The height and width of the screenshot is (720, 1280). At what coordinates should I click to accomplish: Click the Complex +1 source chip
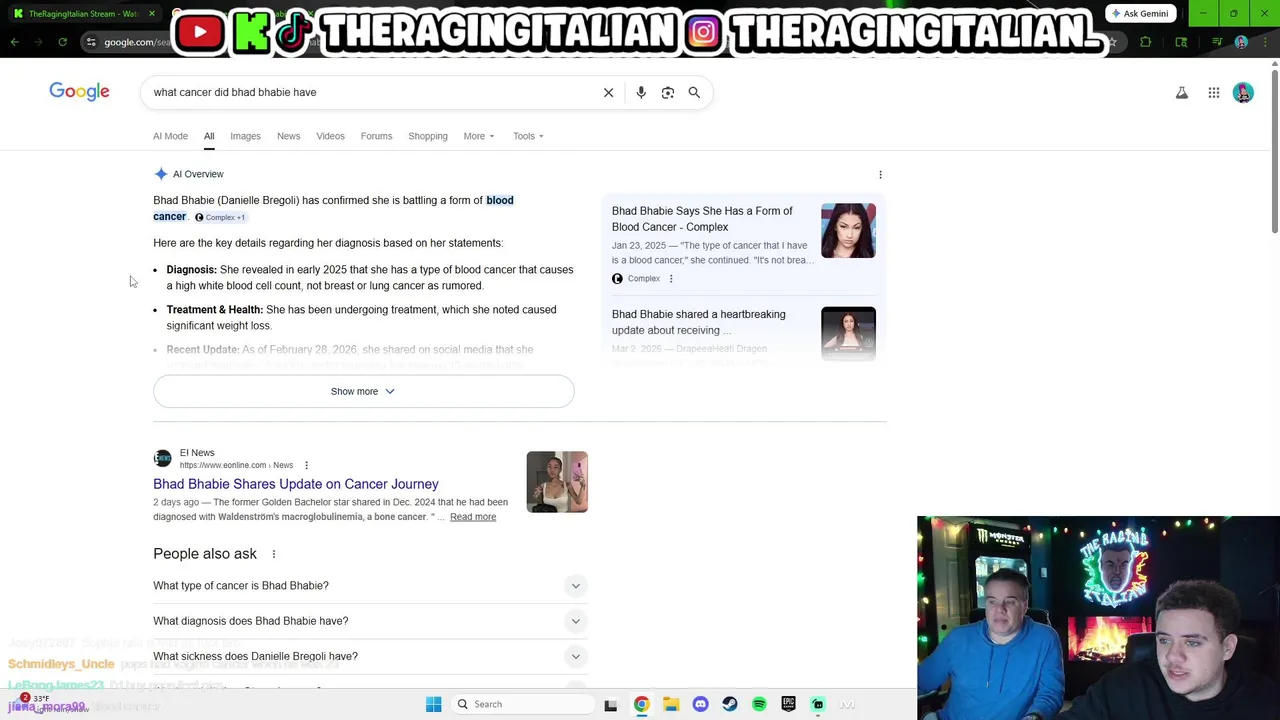(220, 217)
